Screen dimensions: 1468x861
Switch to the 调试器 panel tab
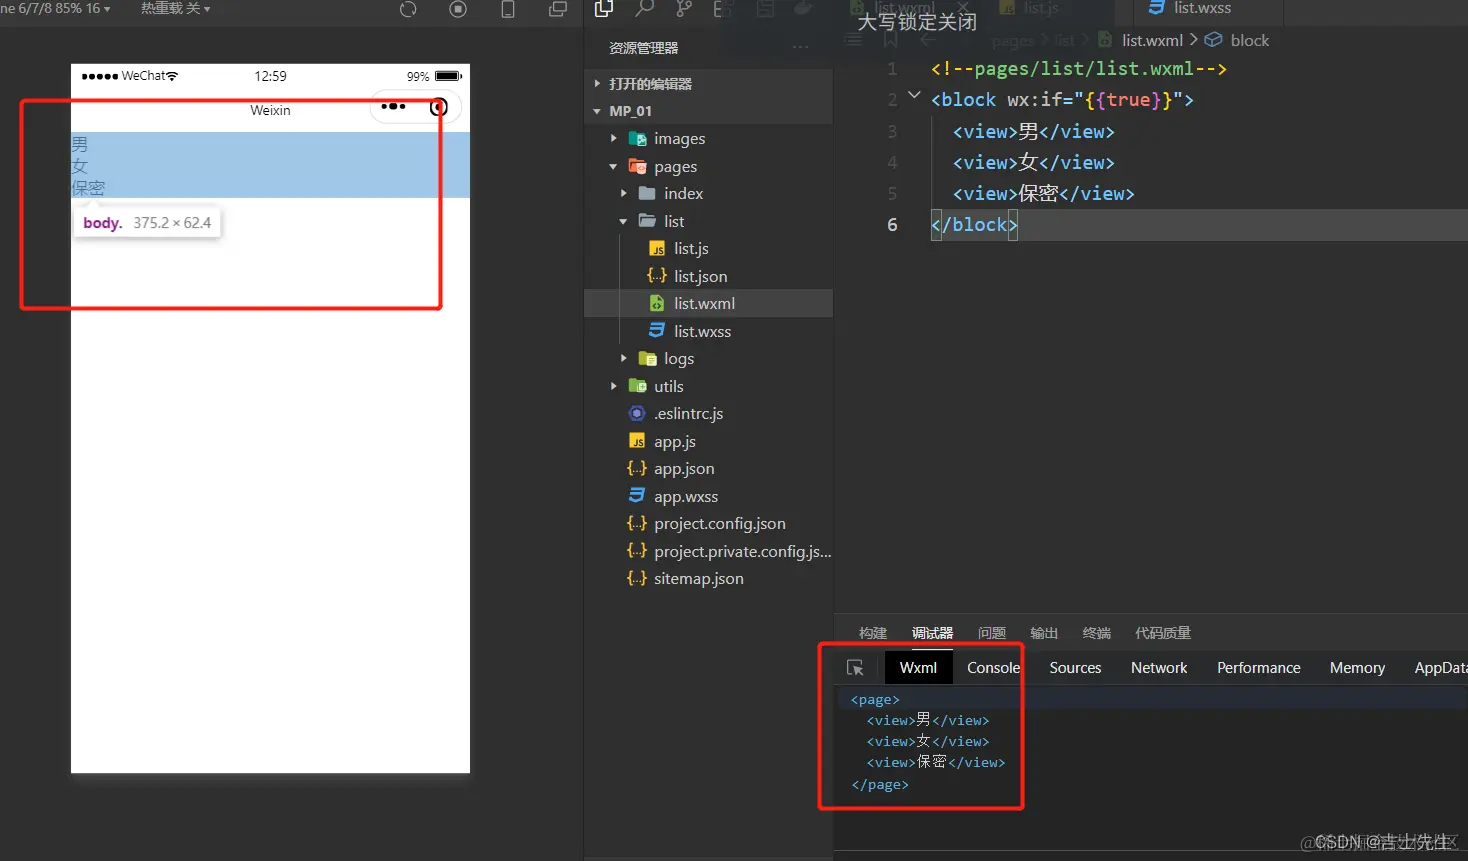(932, 633)
